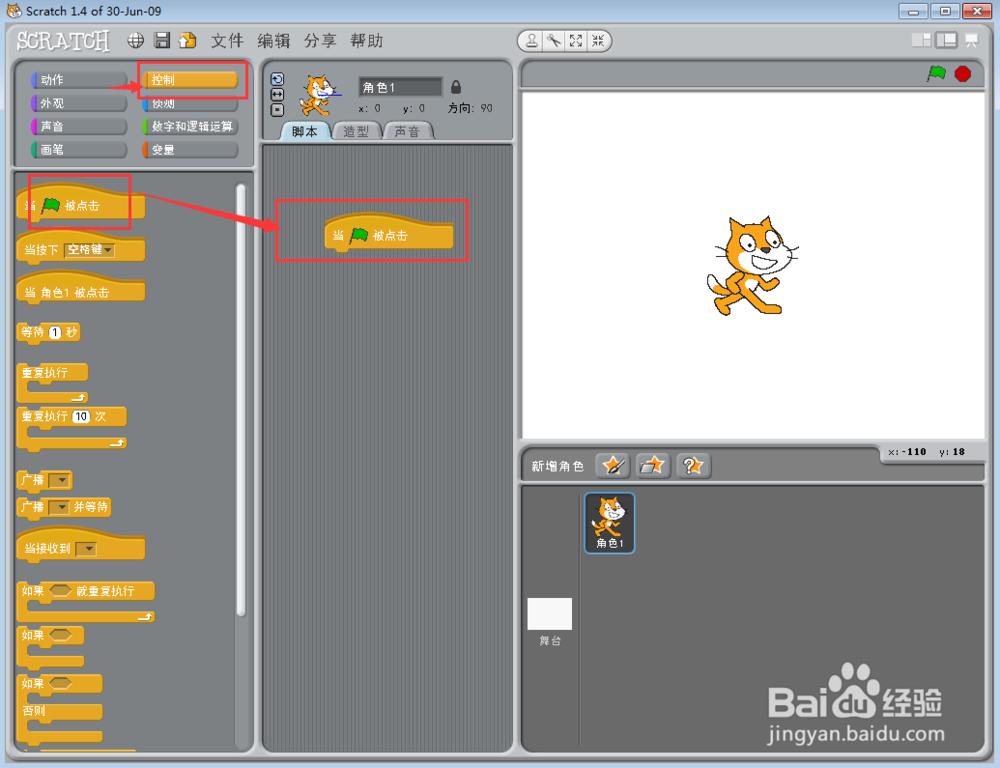Click the red stop sign button
This screenshot has width=1000, height=768.
click(x=962, y=74)
